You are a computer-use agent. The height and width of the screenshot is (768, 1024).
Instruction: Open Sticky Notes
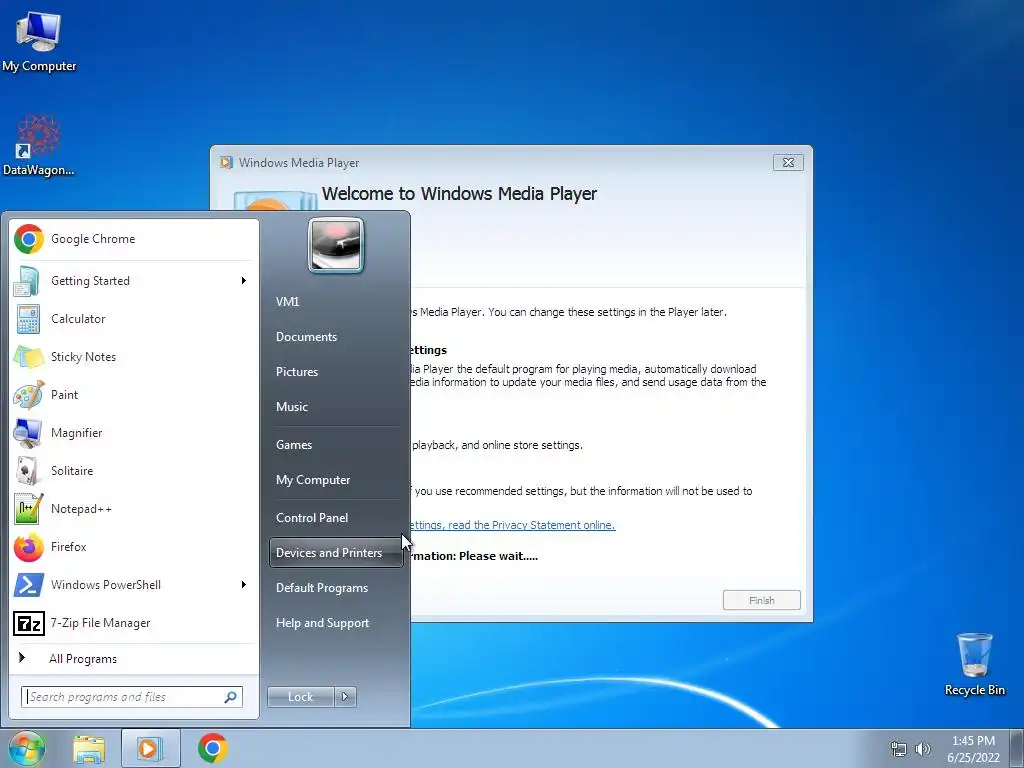coord(134,357)
